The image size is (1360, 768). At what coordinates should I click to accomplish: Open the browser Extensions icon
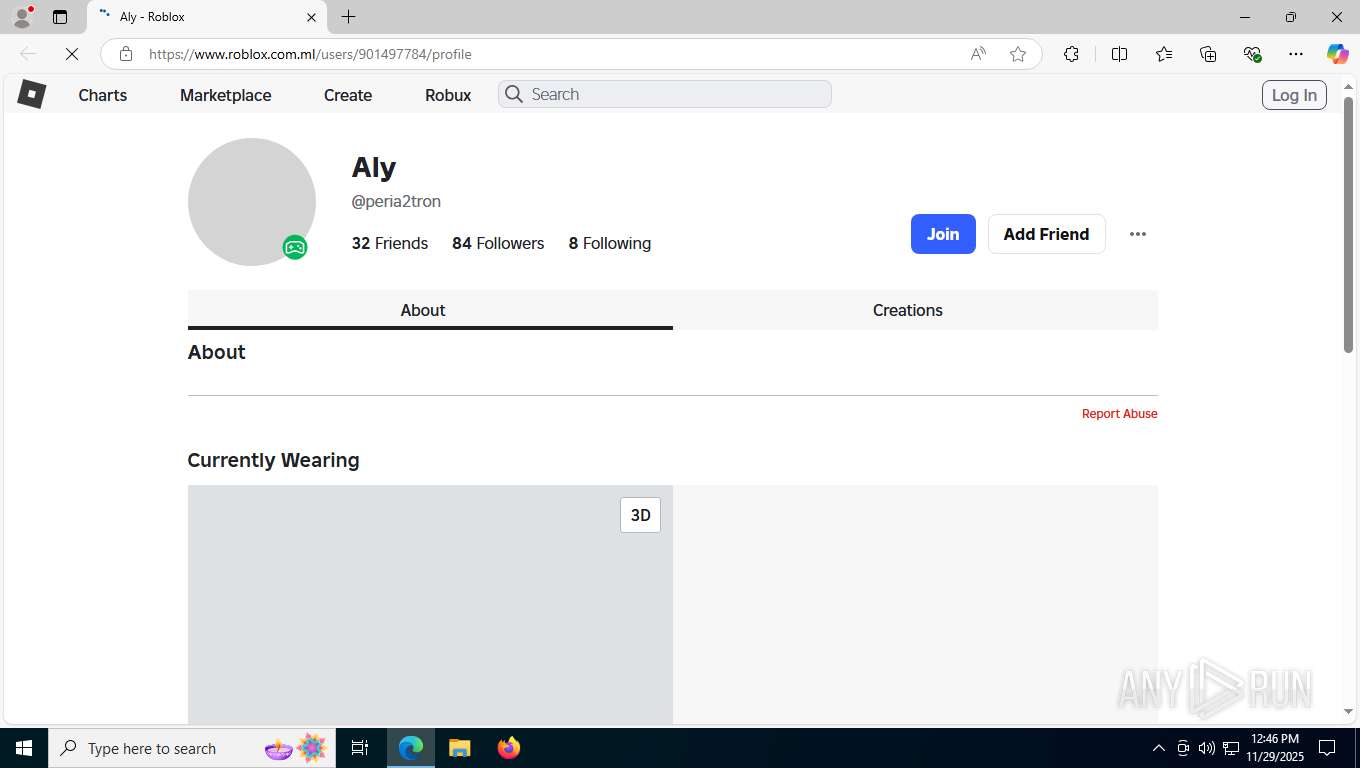click(1071, 54)
